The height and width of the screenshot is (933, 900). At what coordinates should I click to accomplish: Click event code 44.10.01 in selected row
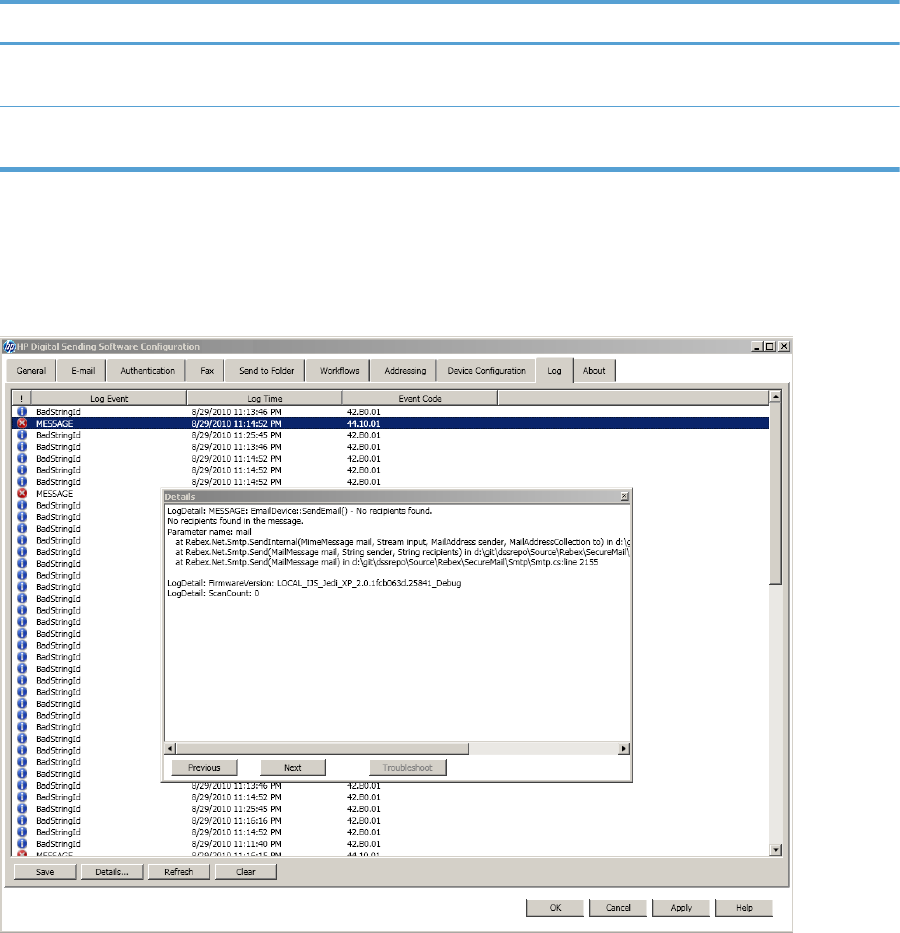[363, 424]
